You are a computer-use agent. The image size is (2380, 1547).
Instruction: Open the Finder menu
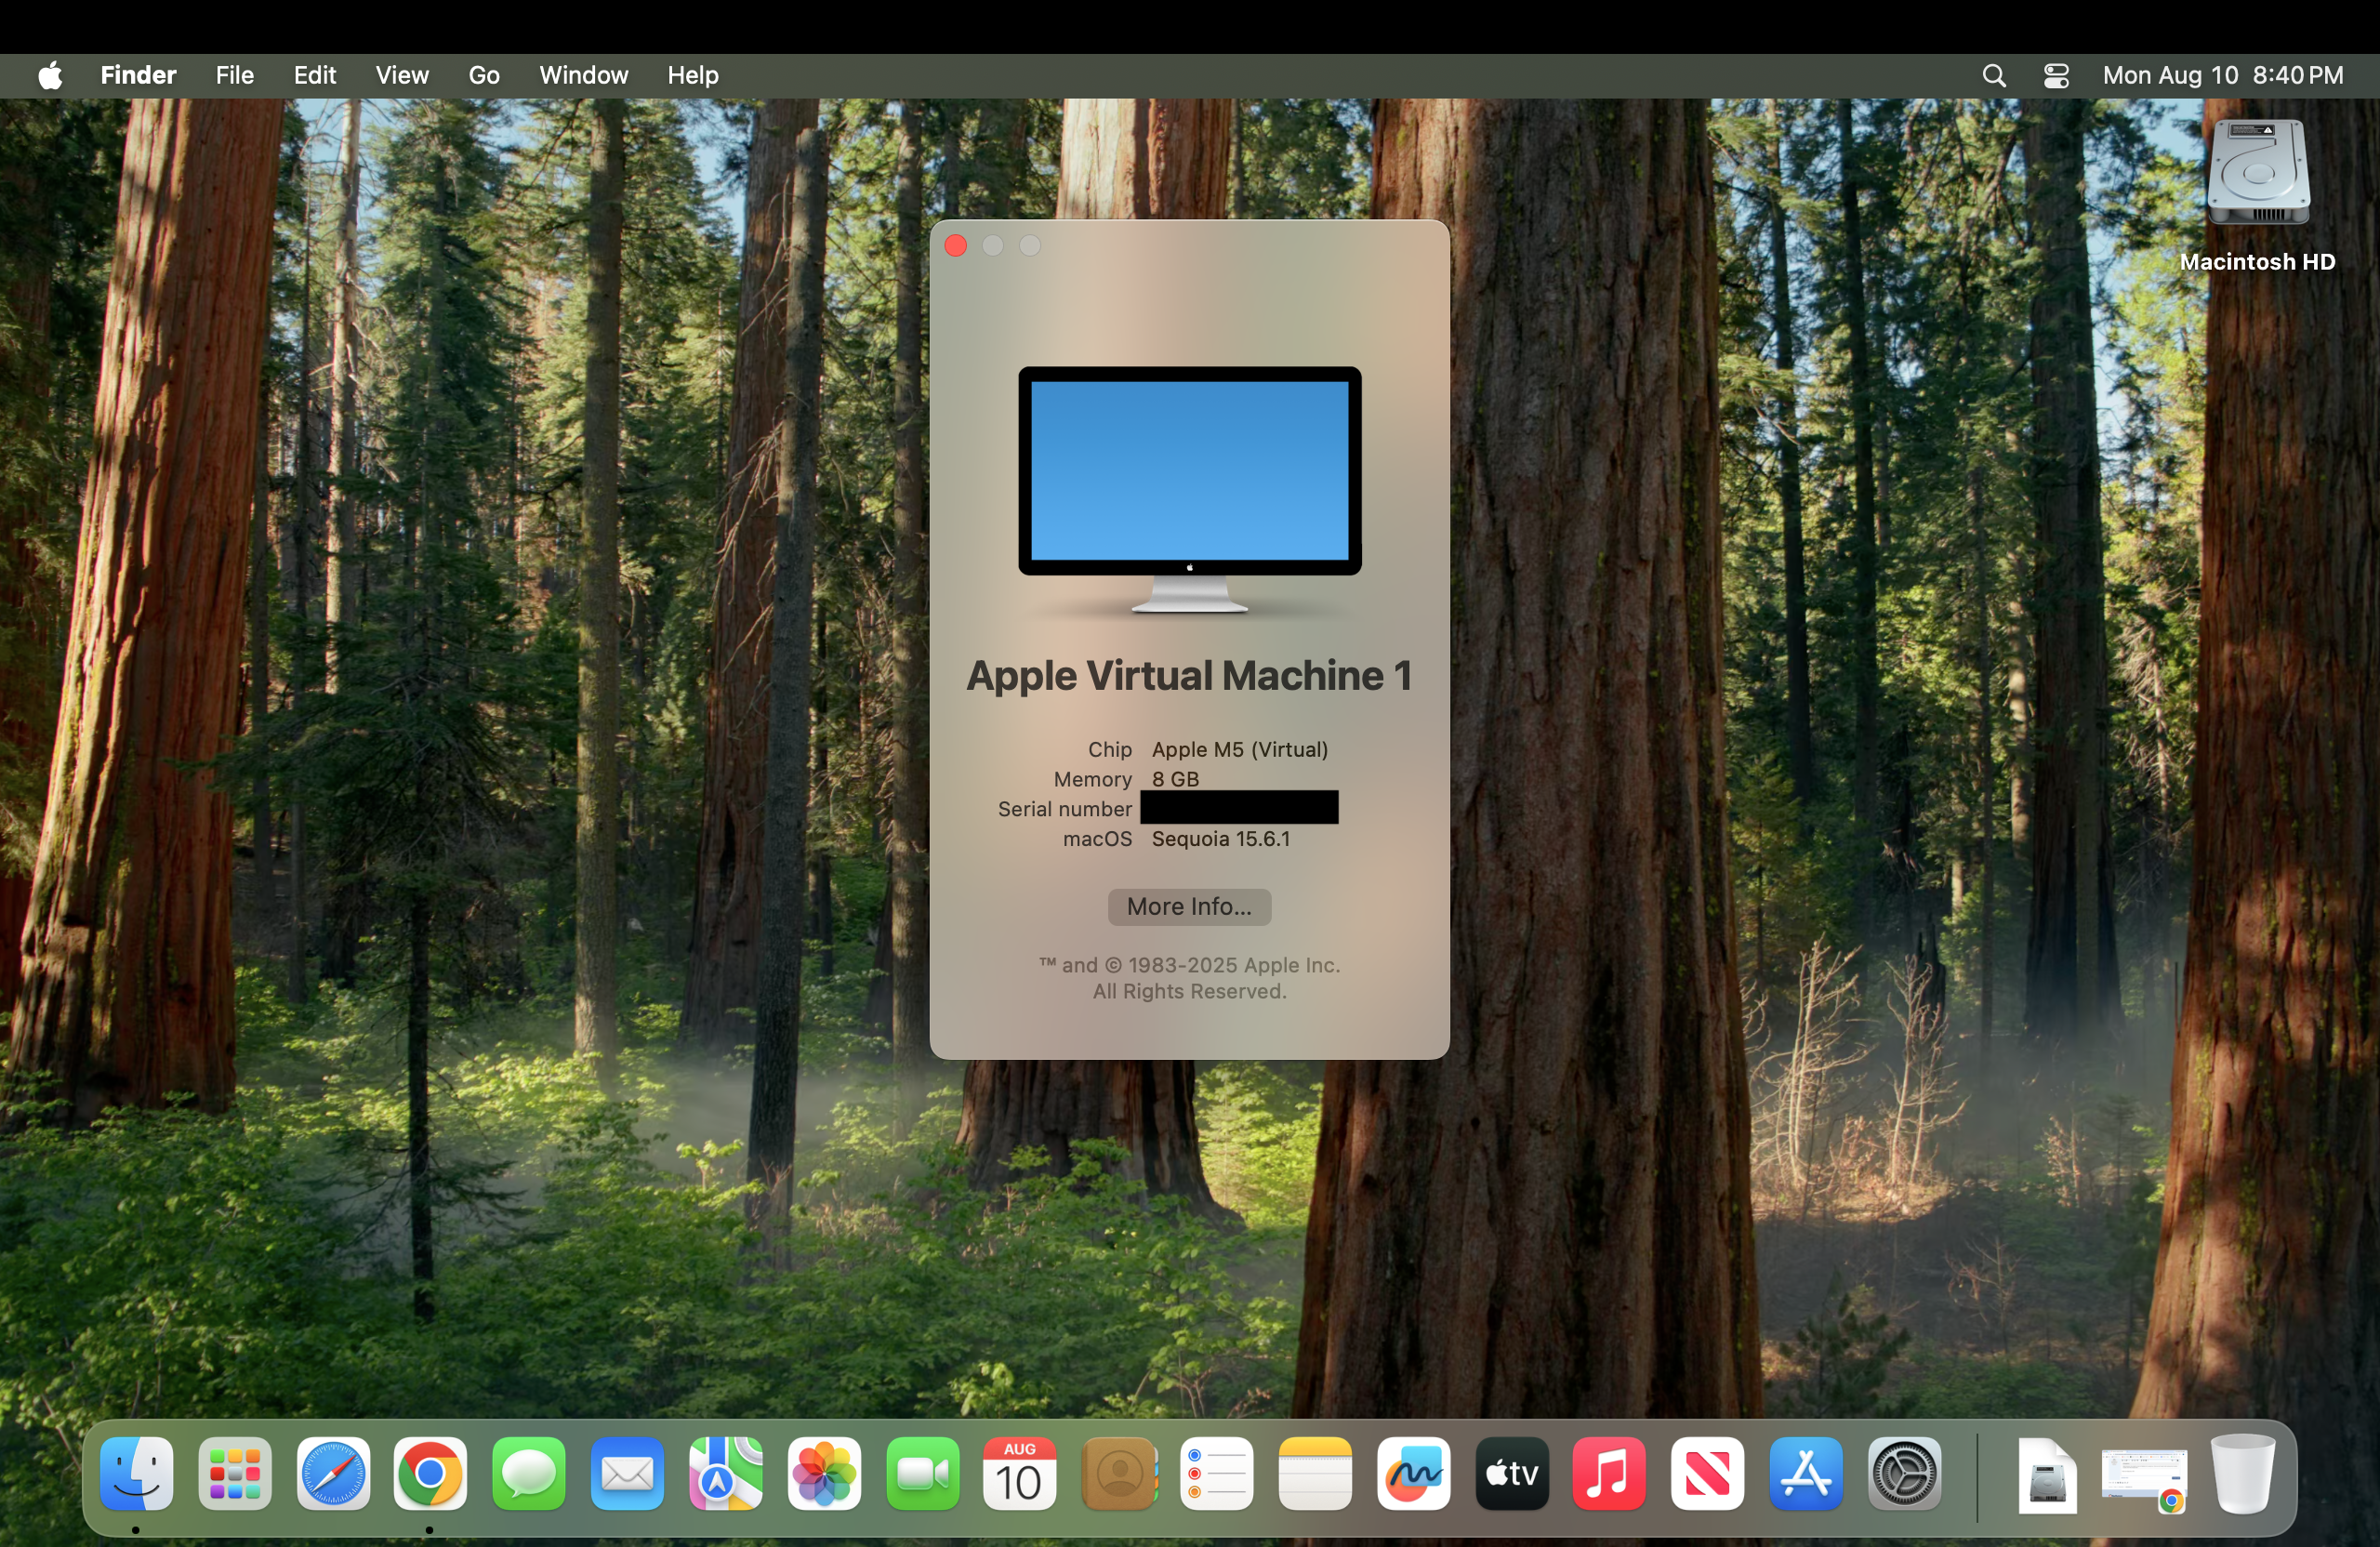[138, 75]
